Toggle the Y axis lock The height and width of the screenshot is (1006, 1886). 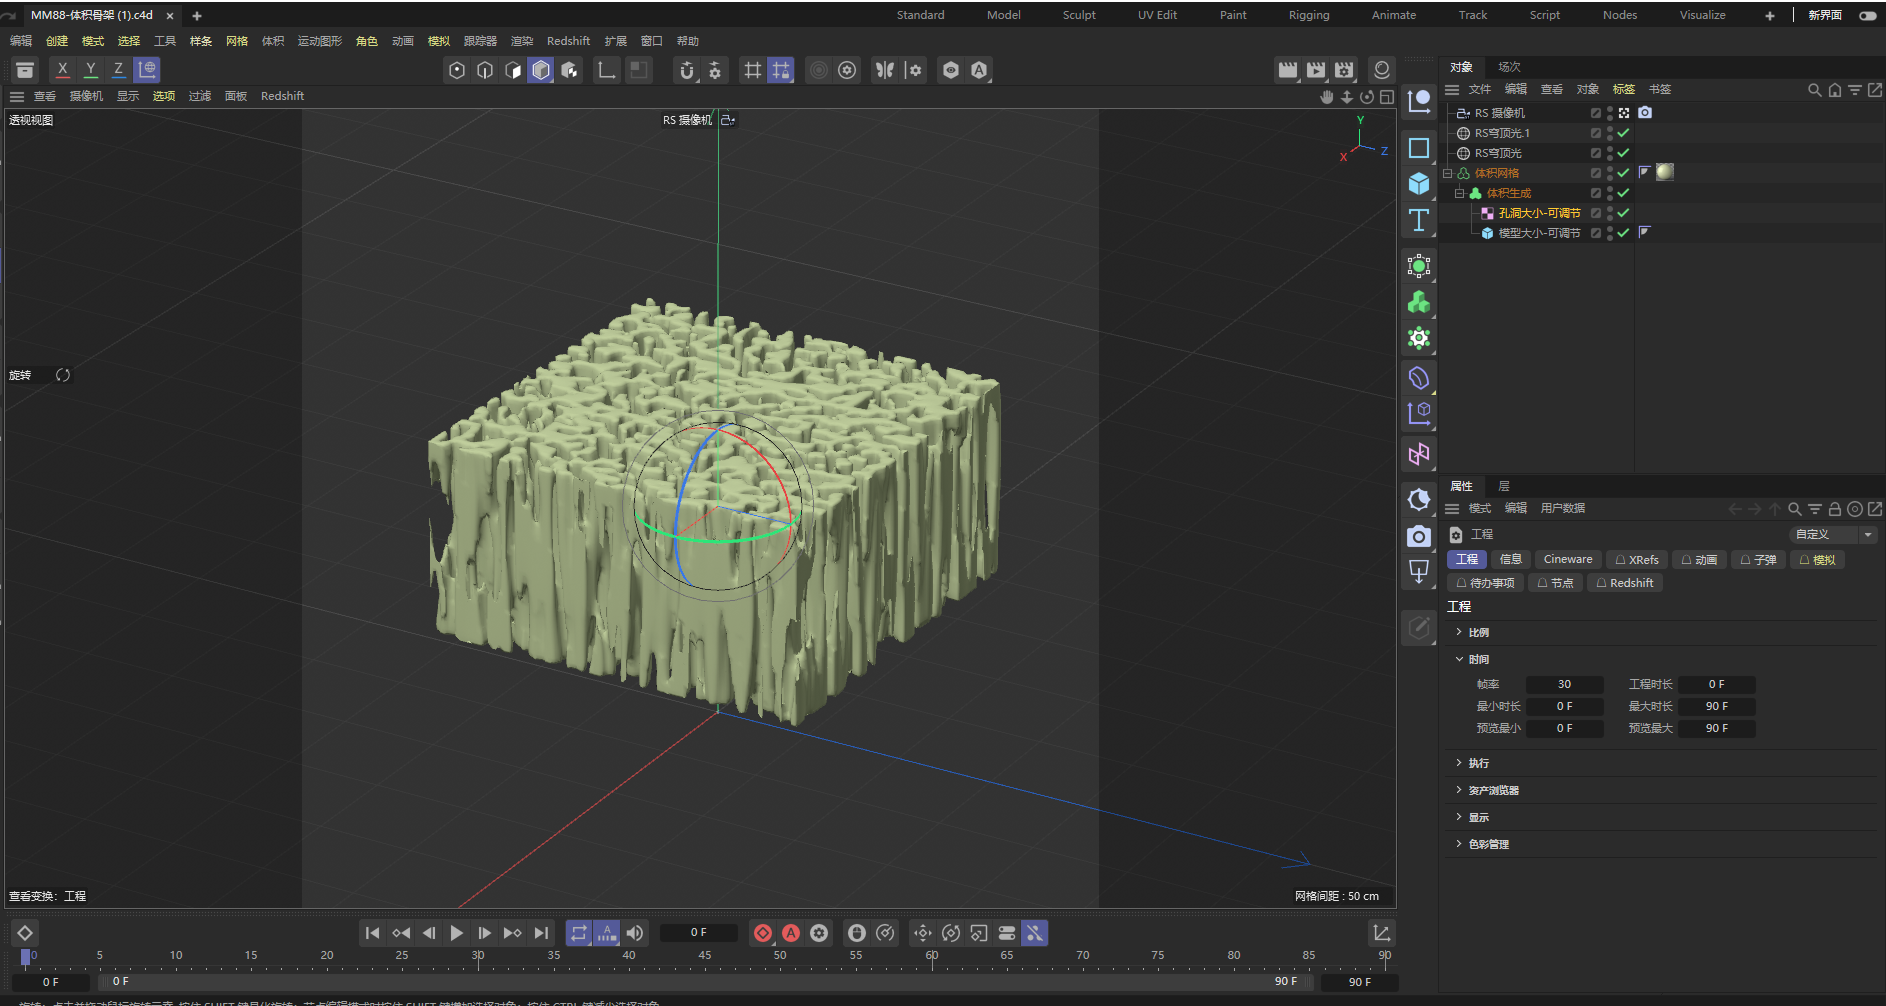(91, 69)
